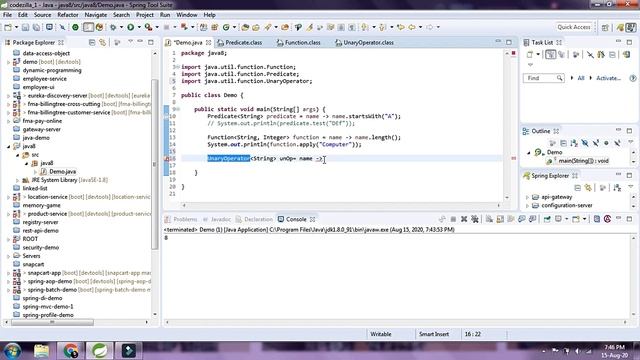640x360 pixels.
Task: Click the New file toolbar icon
Action: (8, 27)
